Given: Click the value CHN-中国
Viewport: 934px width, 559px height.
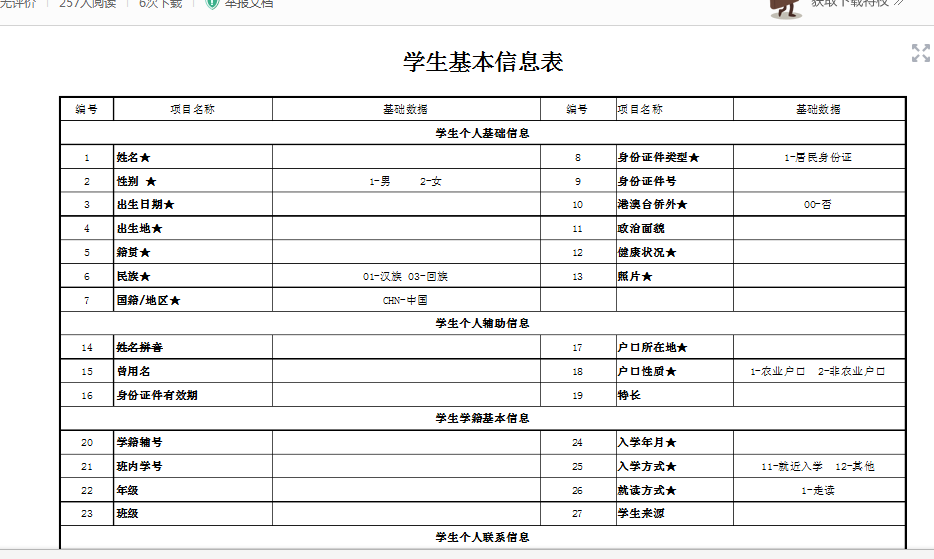Looking at the screenshot, I should click(405, 300).
